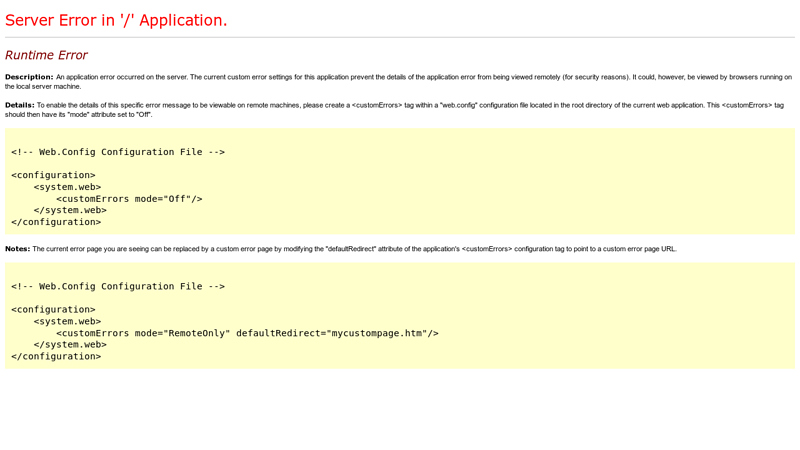
Task: Click the bold "Description:" label
Action: (29, 77)
